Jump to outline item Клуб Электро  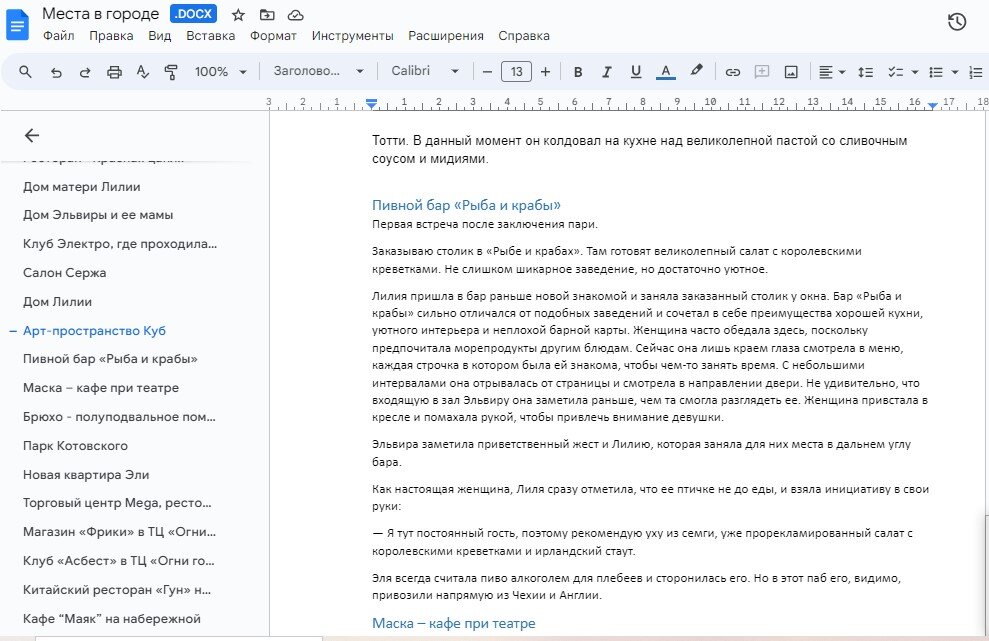tap(120, 244)
